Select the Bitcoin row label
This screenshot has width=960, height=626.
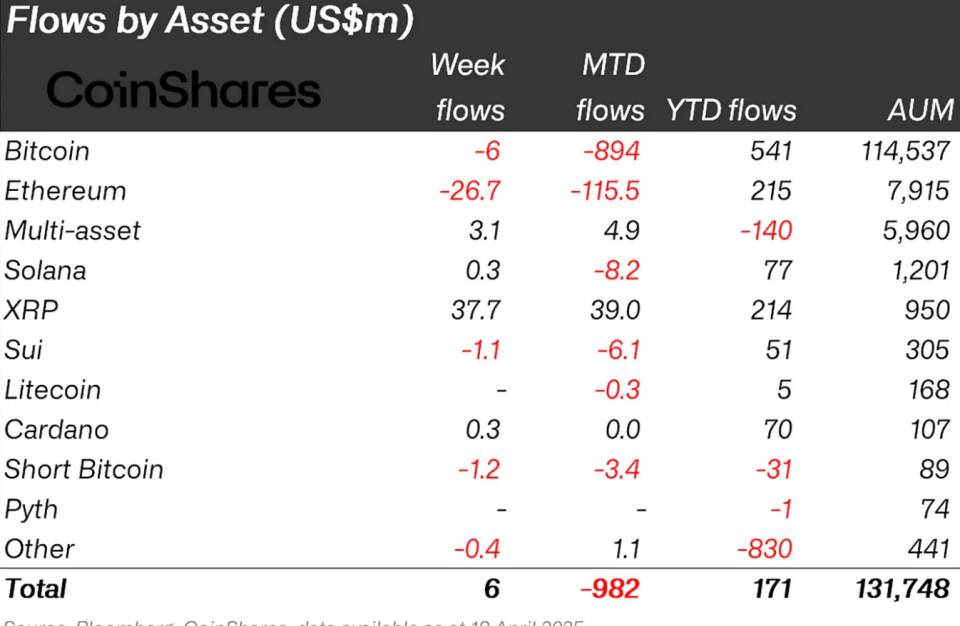click(x=47, y=151)
